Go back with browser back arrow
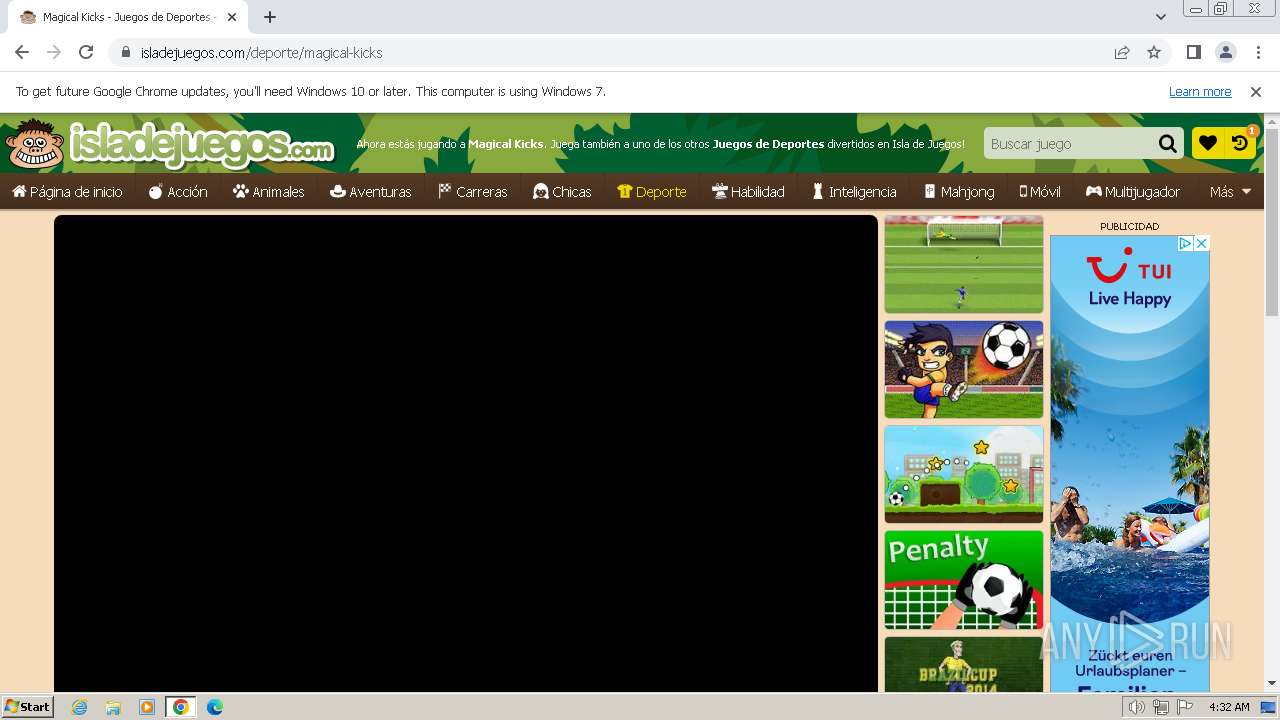The height and width of the screenshot is (720, 1280). pyautogui.click(x=22, y=52)
